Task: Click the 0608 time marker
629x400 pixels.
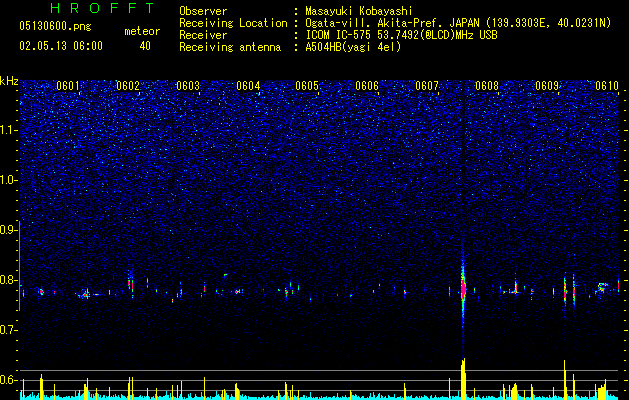Action: tap(487, 86)
